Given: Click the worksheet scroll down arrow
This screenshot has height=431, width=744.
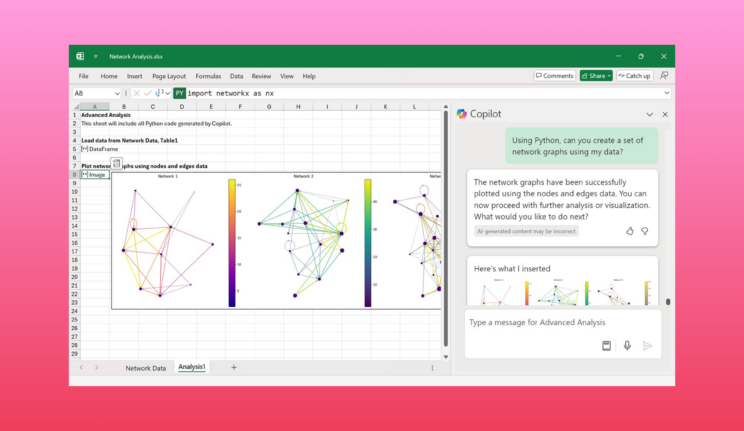Looking at the screenshot, I should coord(446,356).
